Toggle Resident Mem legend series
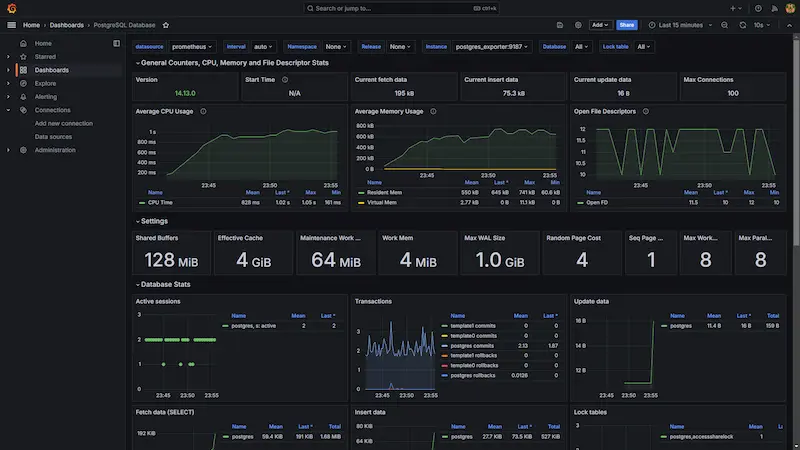The width and height of the screenshot is (800, 450). click(x=384, y=192)
